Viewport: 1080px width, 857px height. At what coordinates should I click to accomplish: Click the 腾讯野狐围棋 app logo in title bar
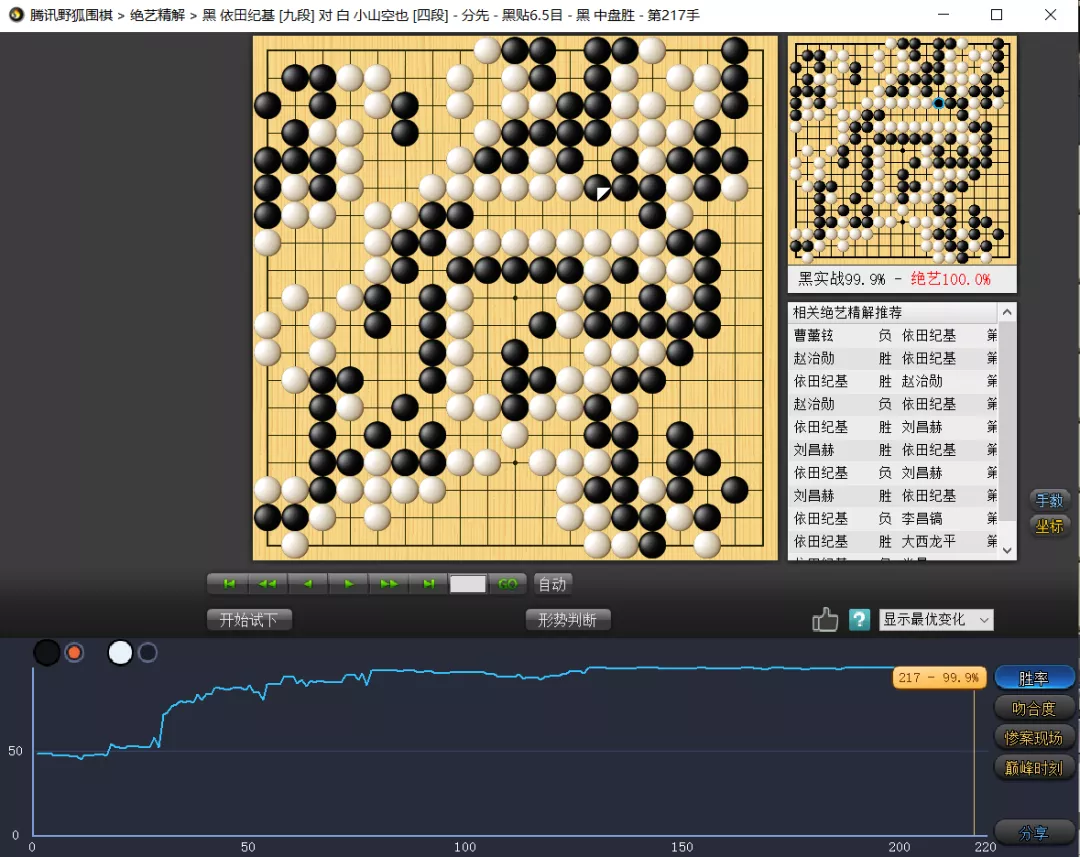(15, 14)
